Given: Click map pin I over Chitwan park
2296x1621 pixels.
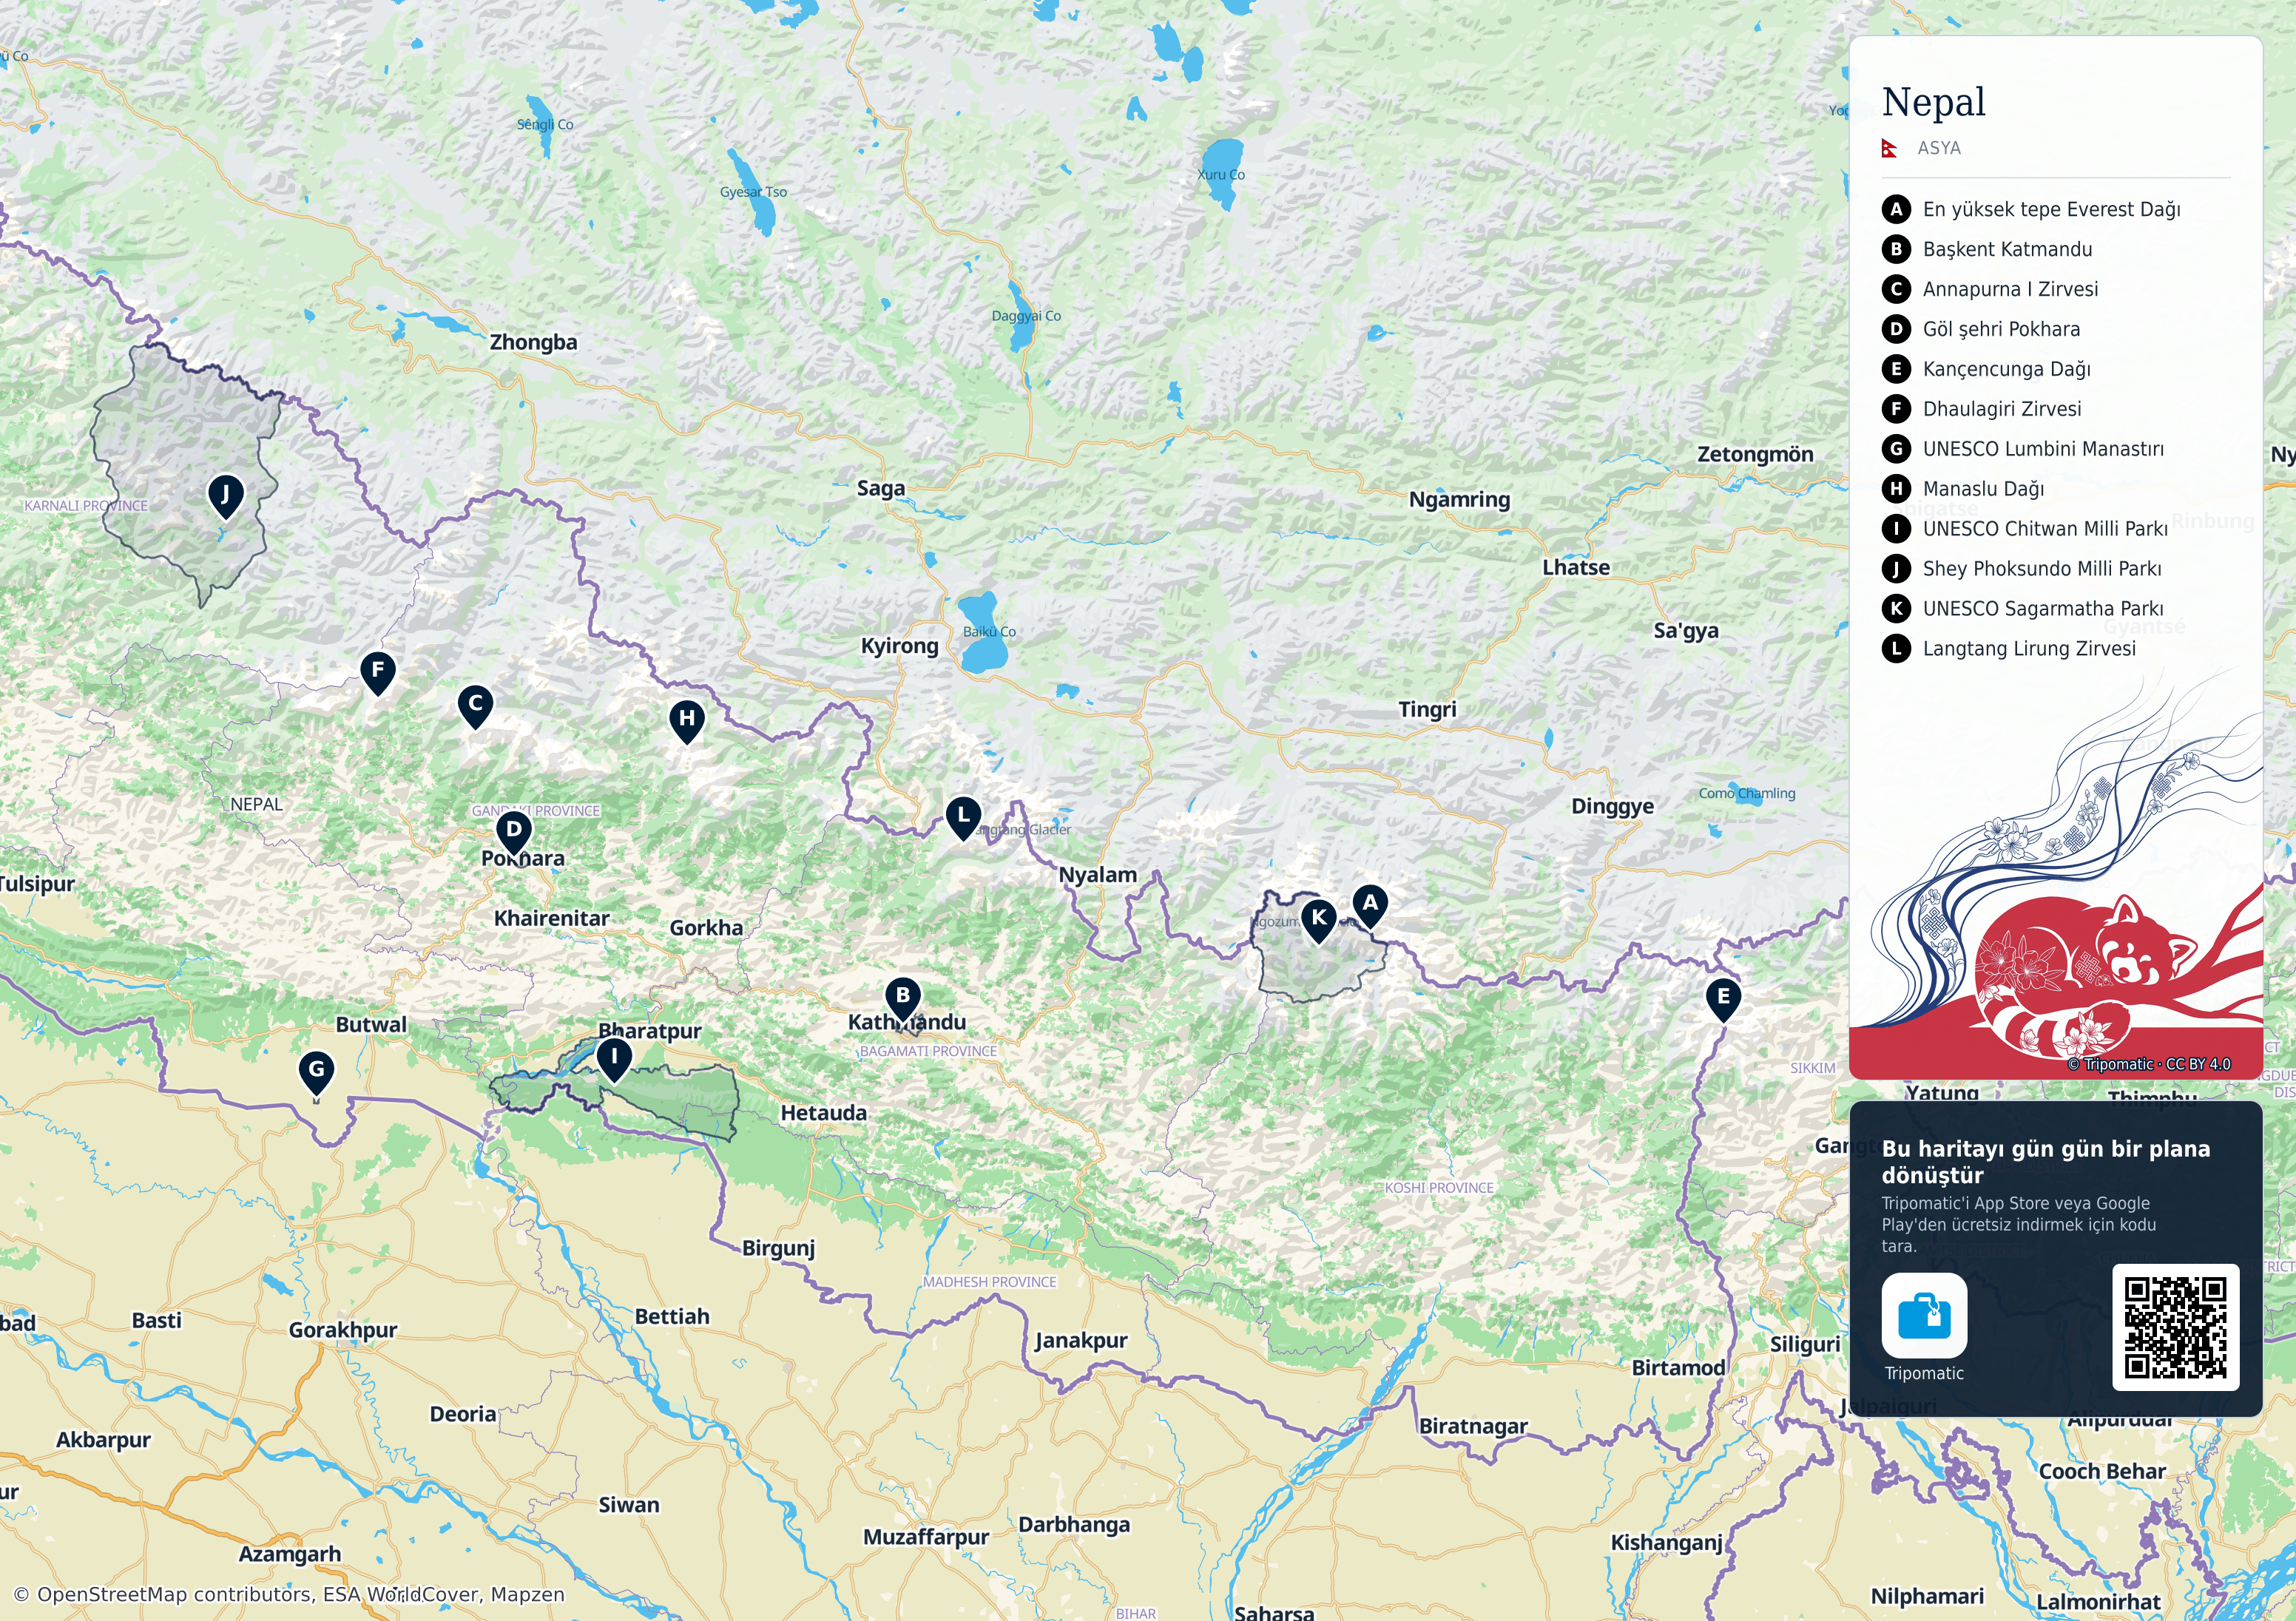Looking at the screenshot, I should [x=614, y=1060].
